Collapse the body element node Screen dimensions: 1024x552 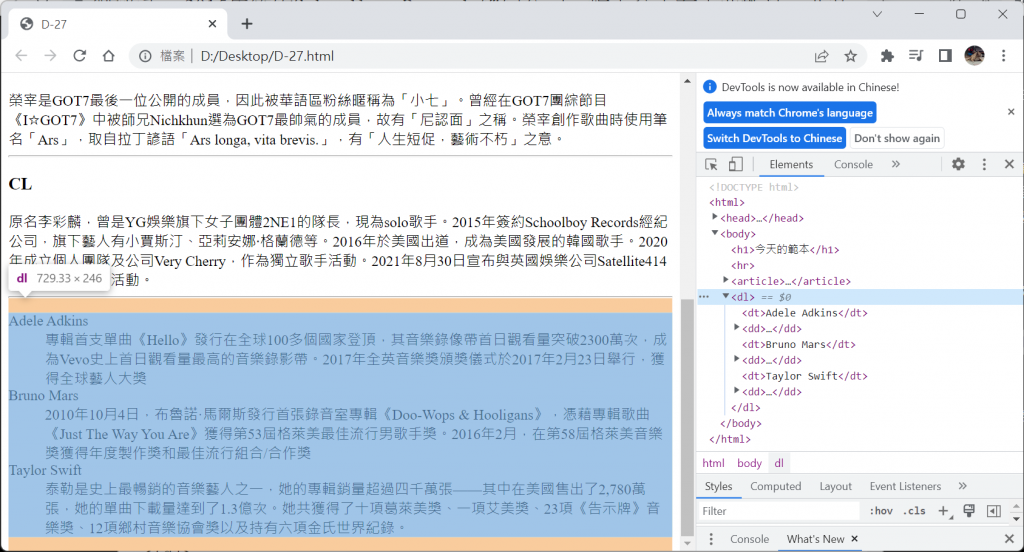pos(714,233)
